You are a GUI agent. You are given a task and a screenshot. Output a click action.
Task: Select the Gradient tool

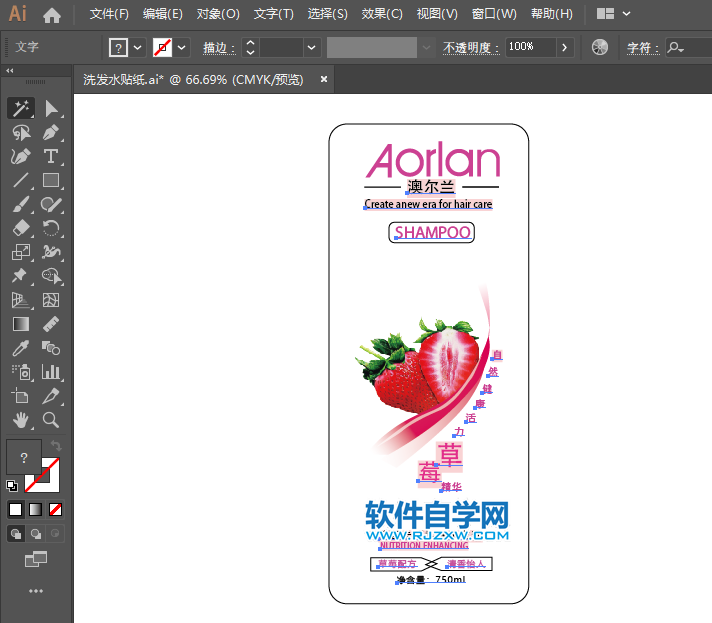(x=20, y=324)
